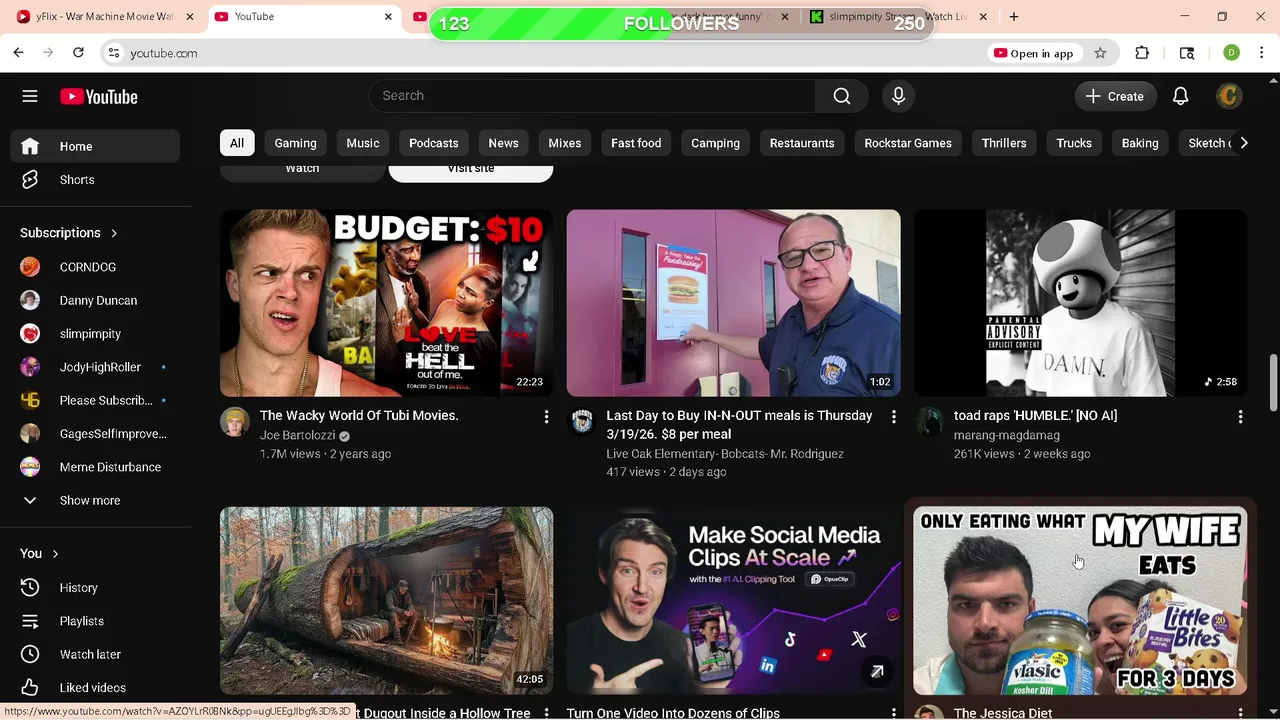Screen dimensions: 1280x720
Task: Select the Rockstar Games filter chip
Action: [908, 143]
